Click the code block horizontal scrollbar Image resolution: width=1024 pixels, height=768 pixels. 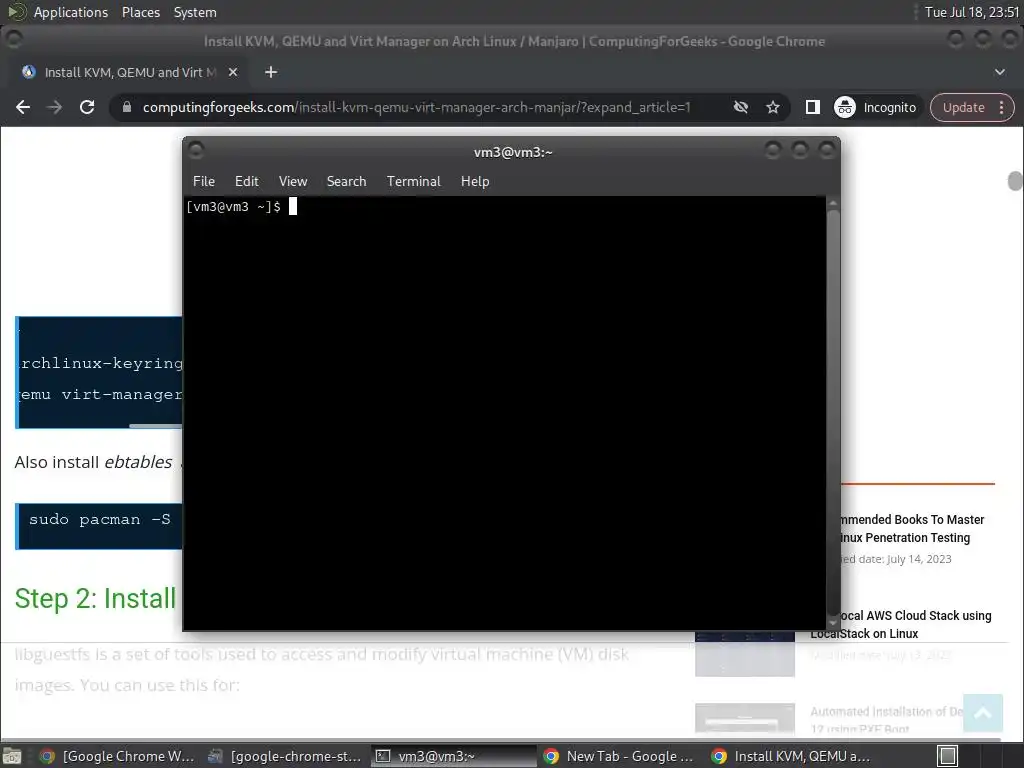pyautogui.click(x=155, y=426)
